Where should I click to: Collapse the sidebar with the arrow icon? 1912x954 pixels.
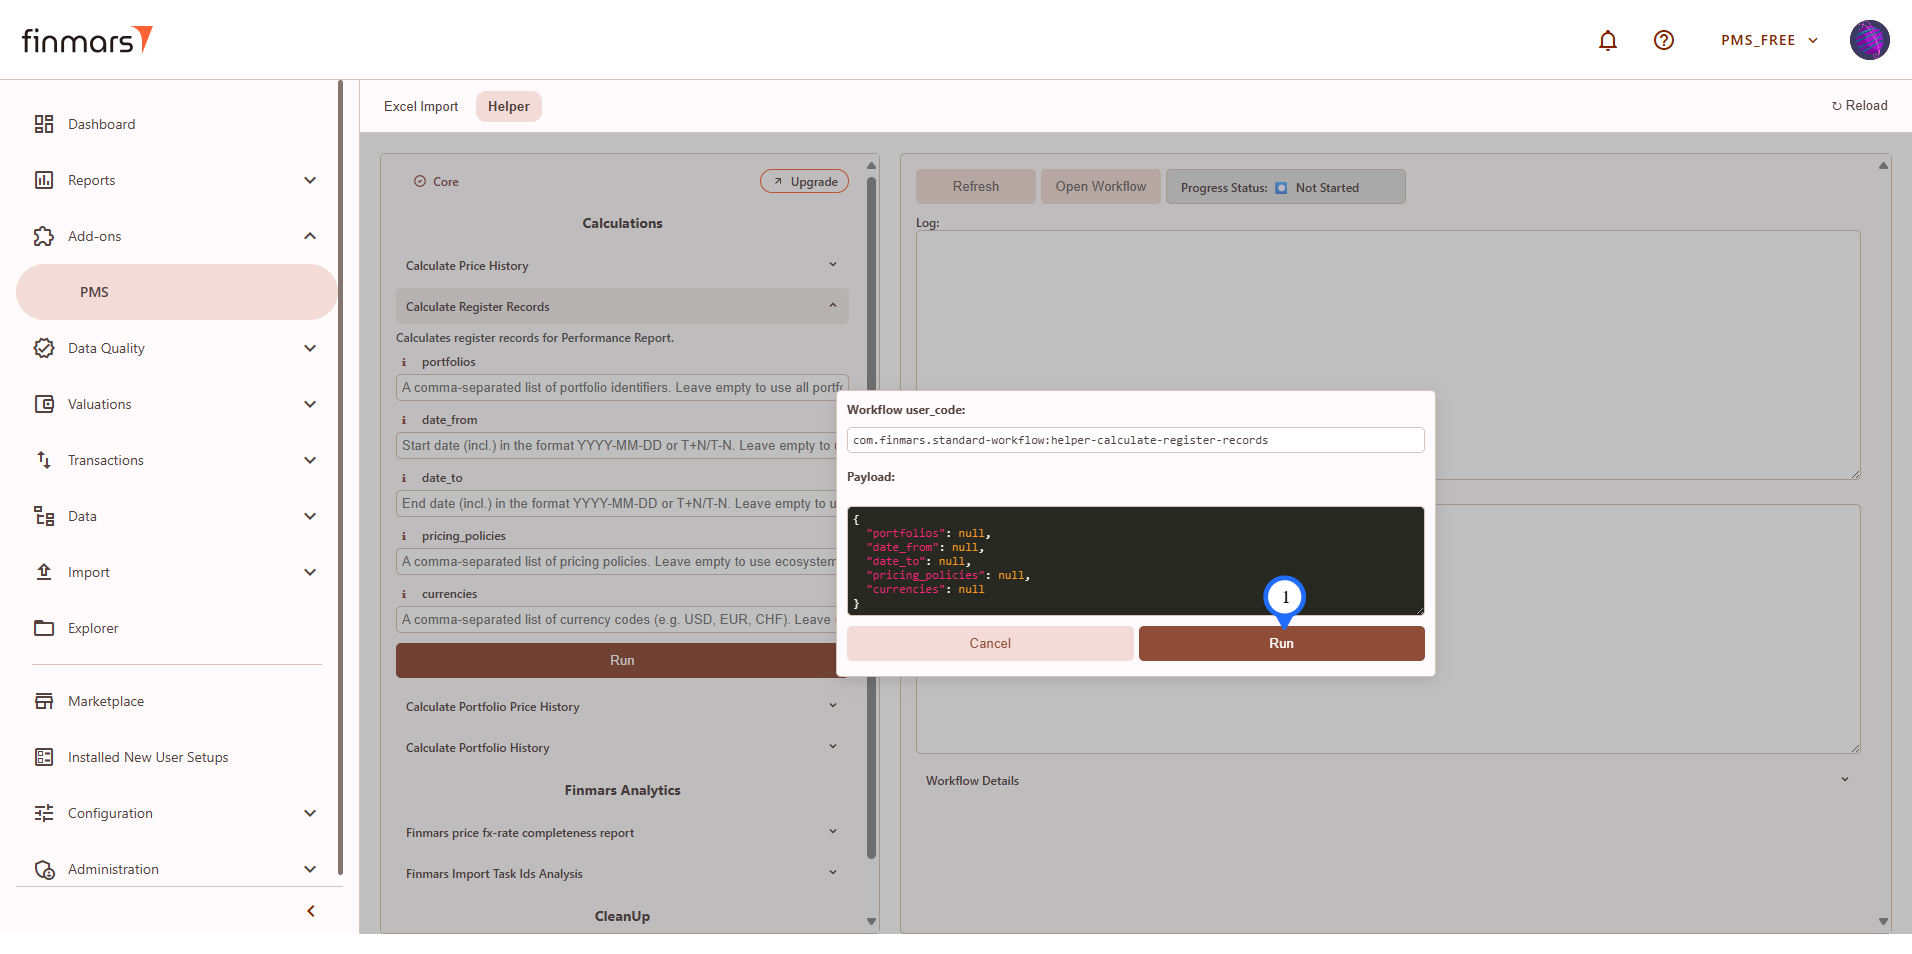click(311, 911)
